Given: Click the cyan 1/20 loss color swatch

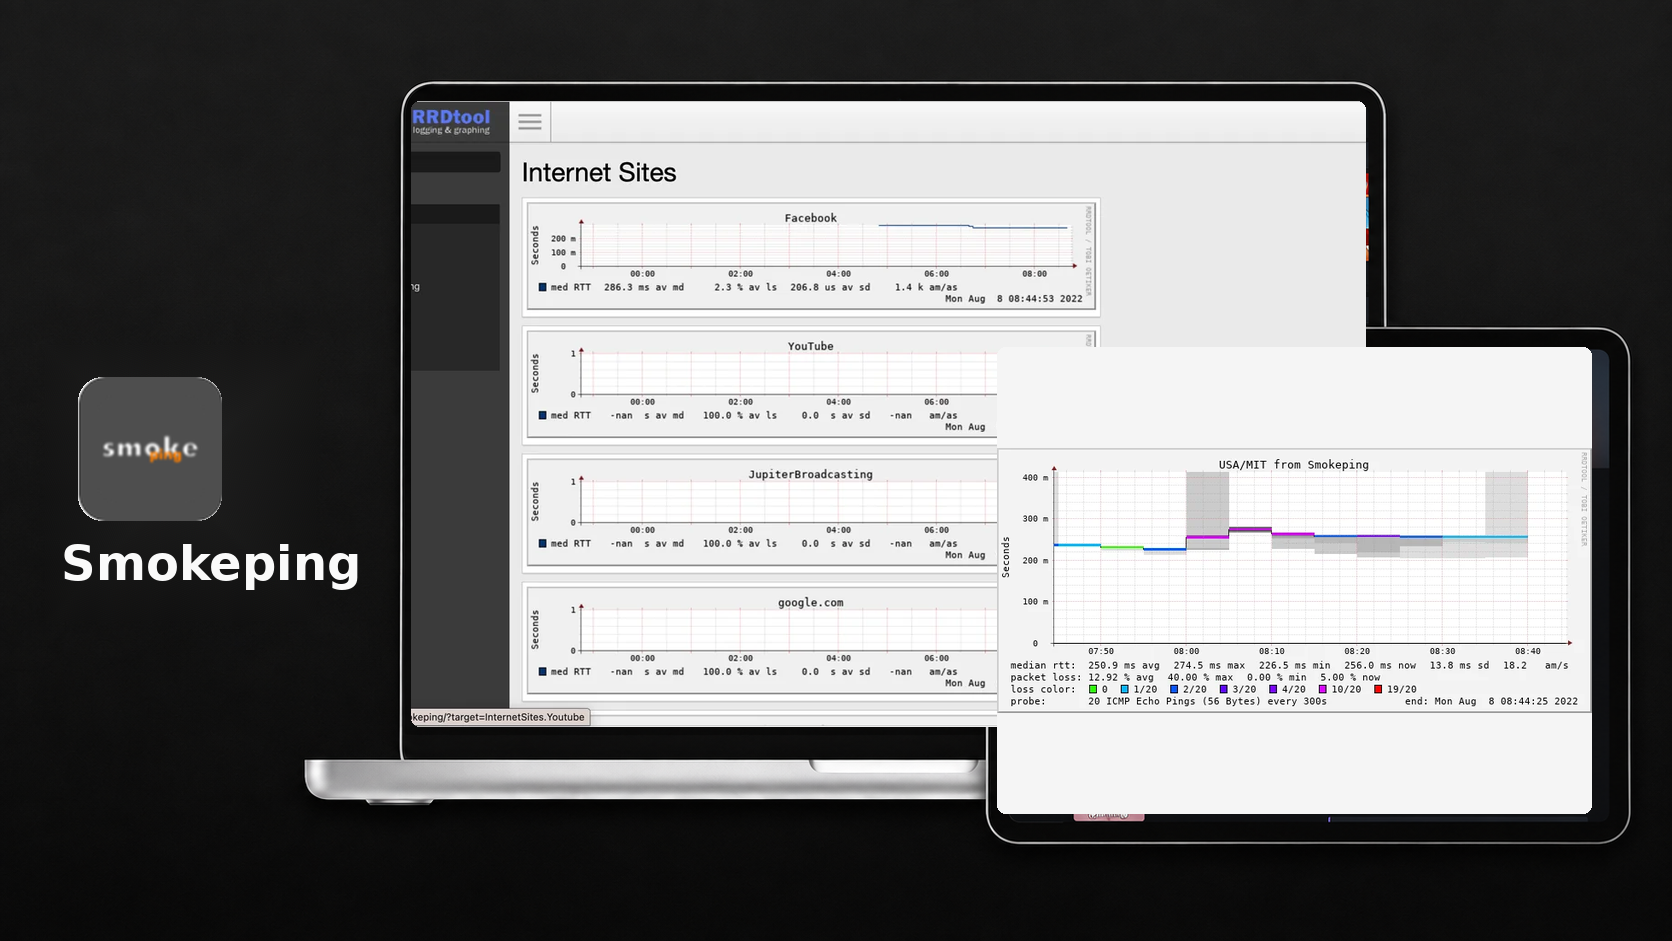Looking at the screenshot, I should point(1125,689).
